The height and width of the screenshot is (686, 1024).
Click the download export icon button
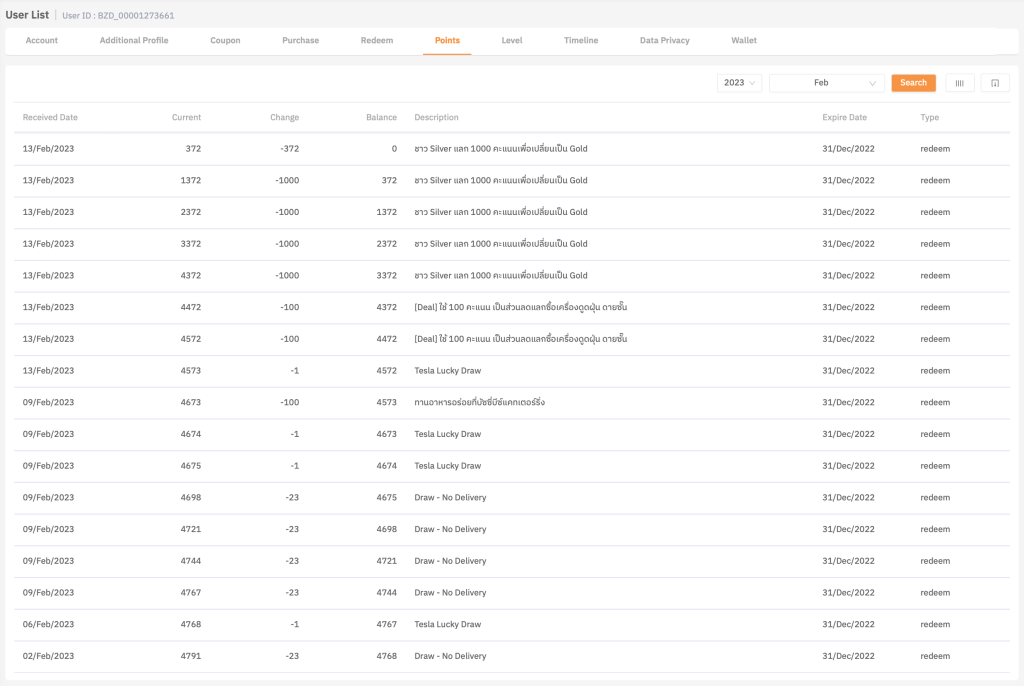click(995, 83)
